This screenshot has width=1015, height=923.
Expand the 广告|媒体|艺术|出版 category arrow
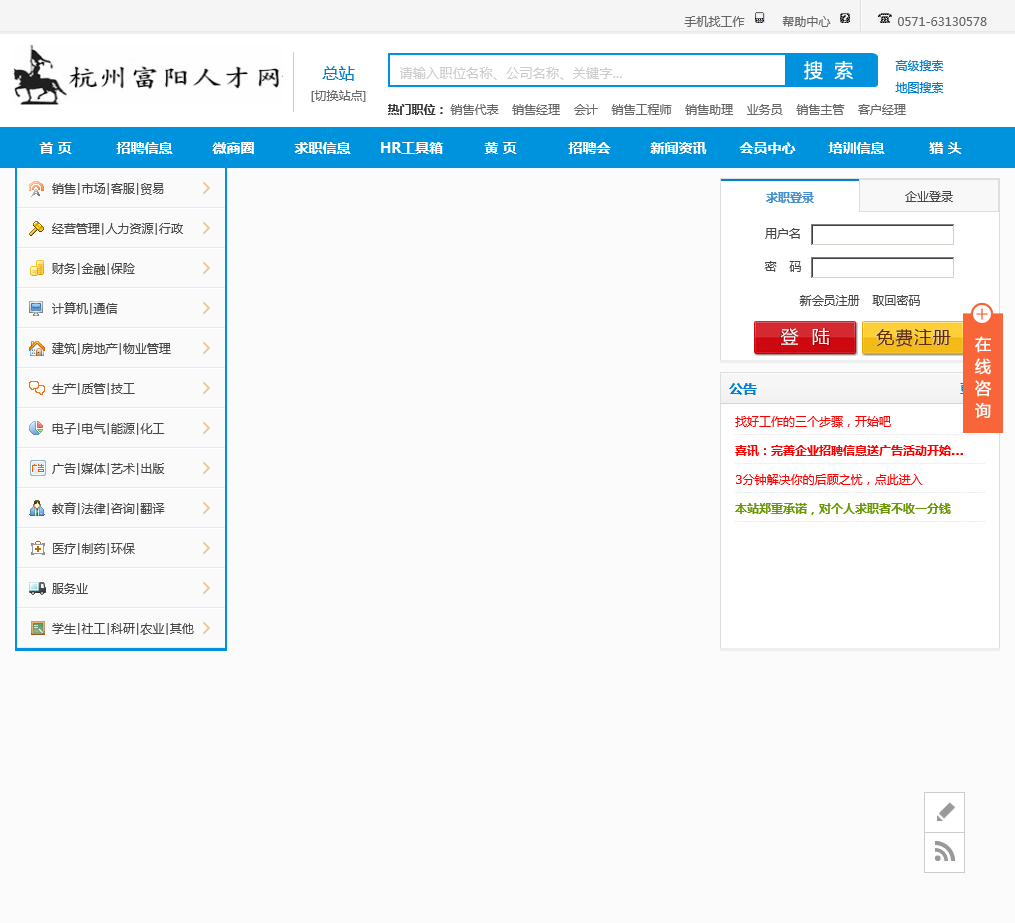(x=206, y=469)
